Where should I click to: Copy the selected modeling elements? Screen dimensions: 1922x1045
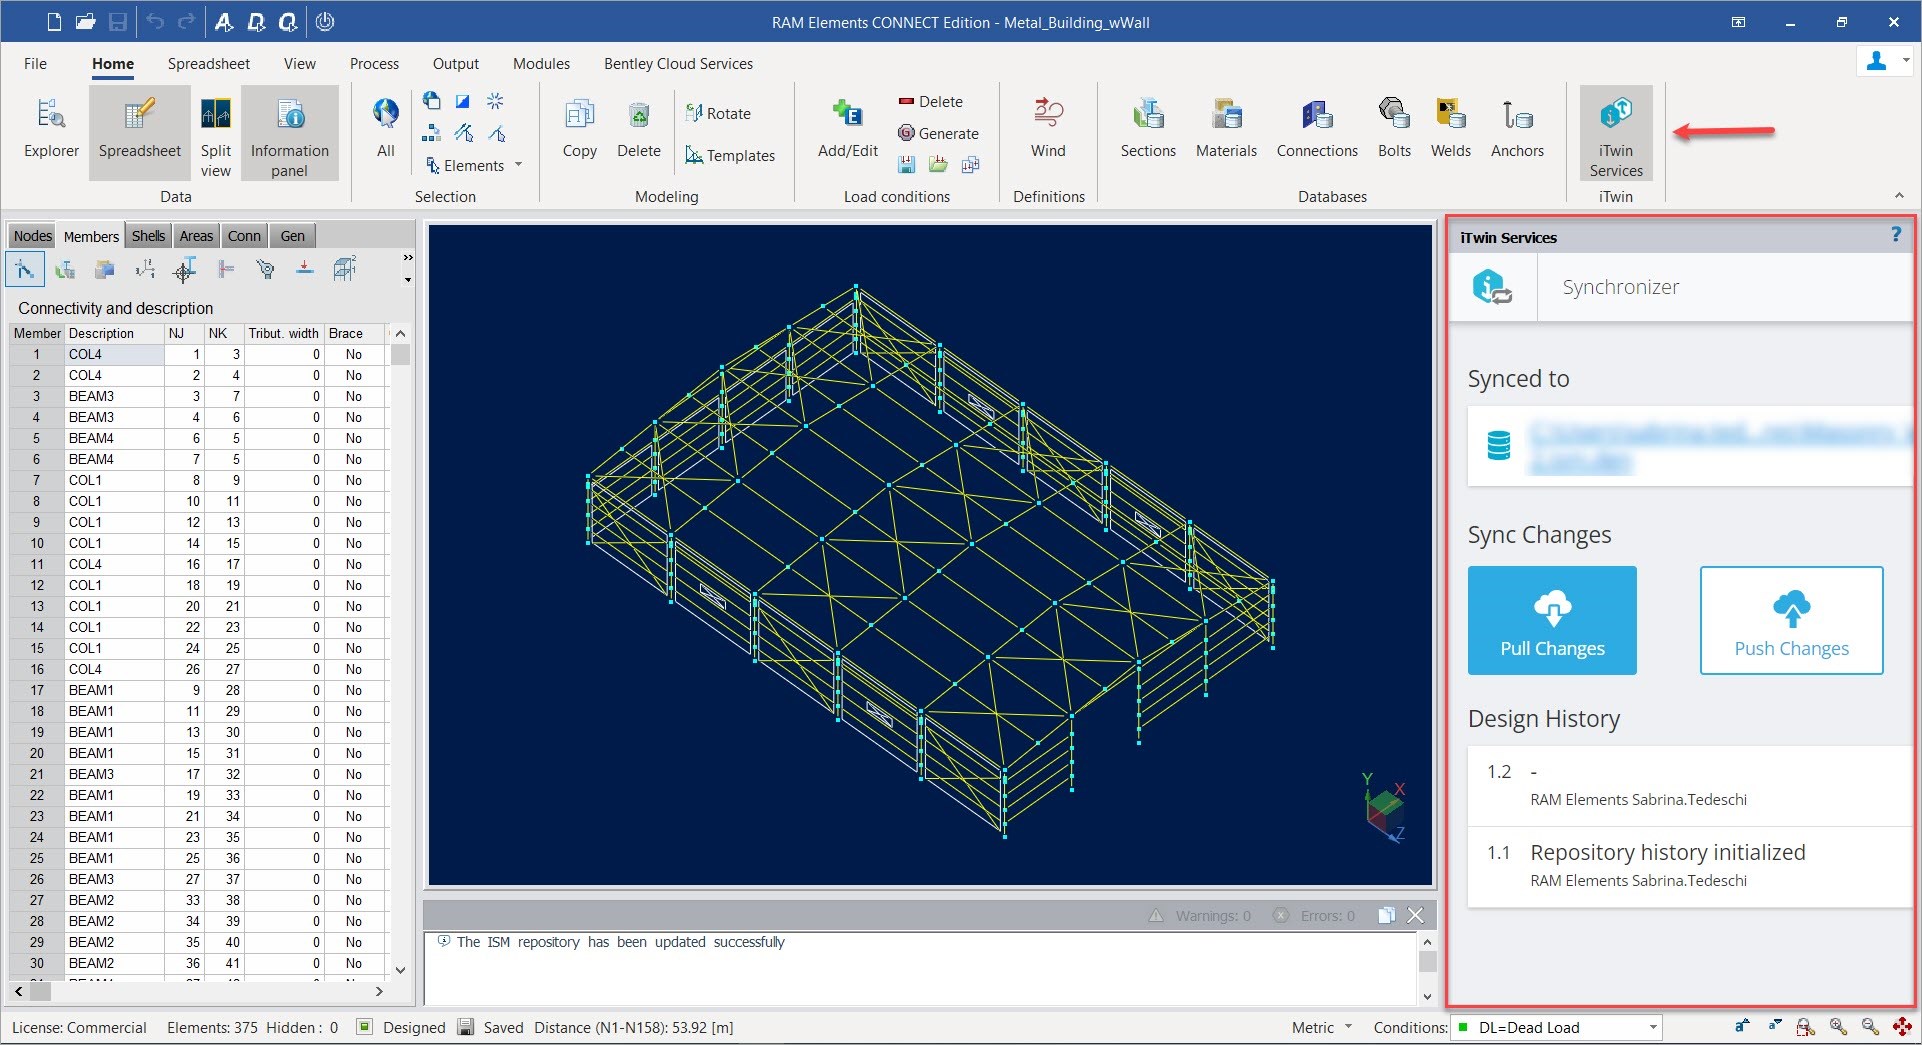click(580, 128)
